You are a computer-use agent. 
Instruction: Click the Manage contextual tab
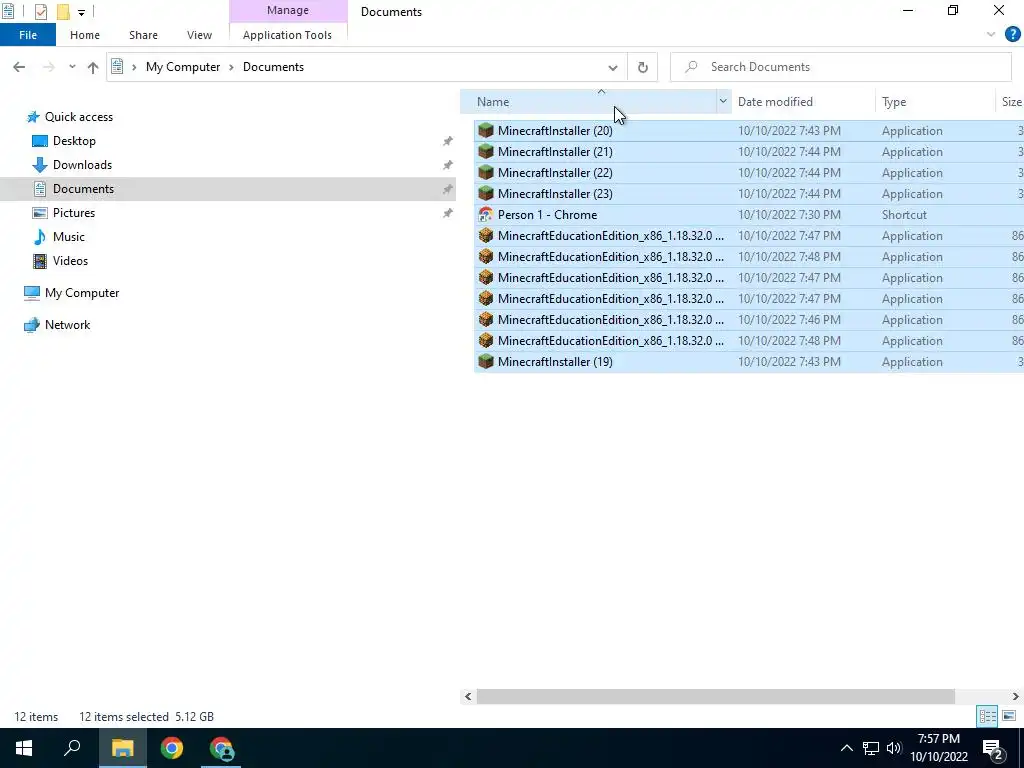[287, 10]
